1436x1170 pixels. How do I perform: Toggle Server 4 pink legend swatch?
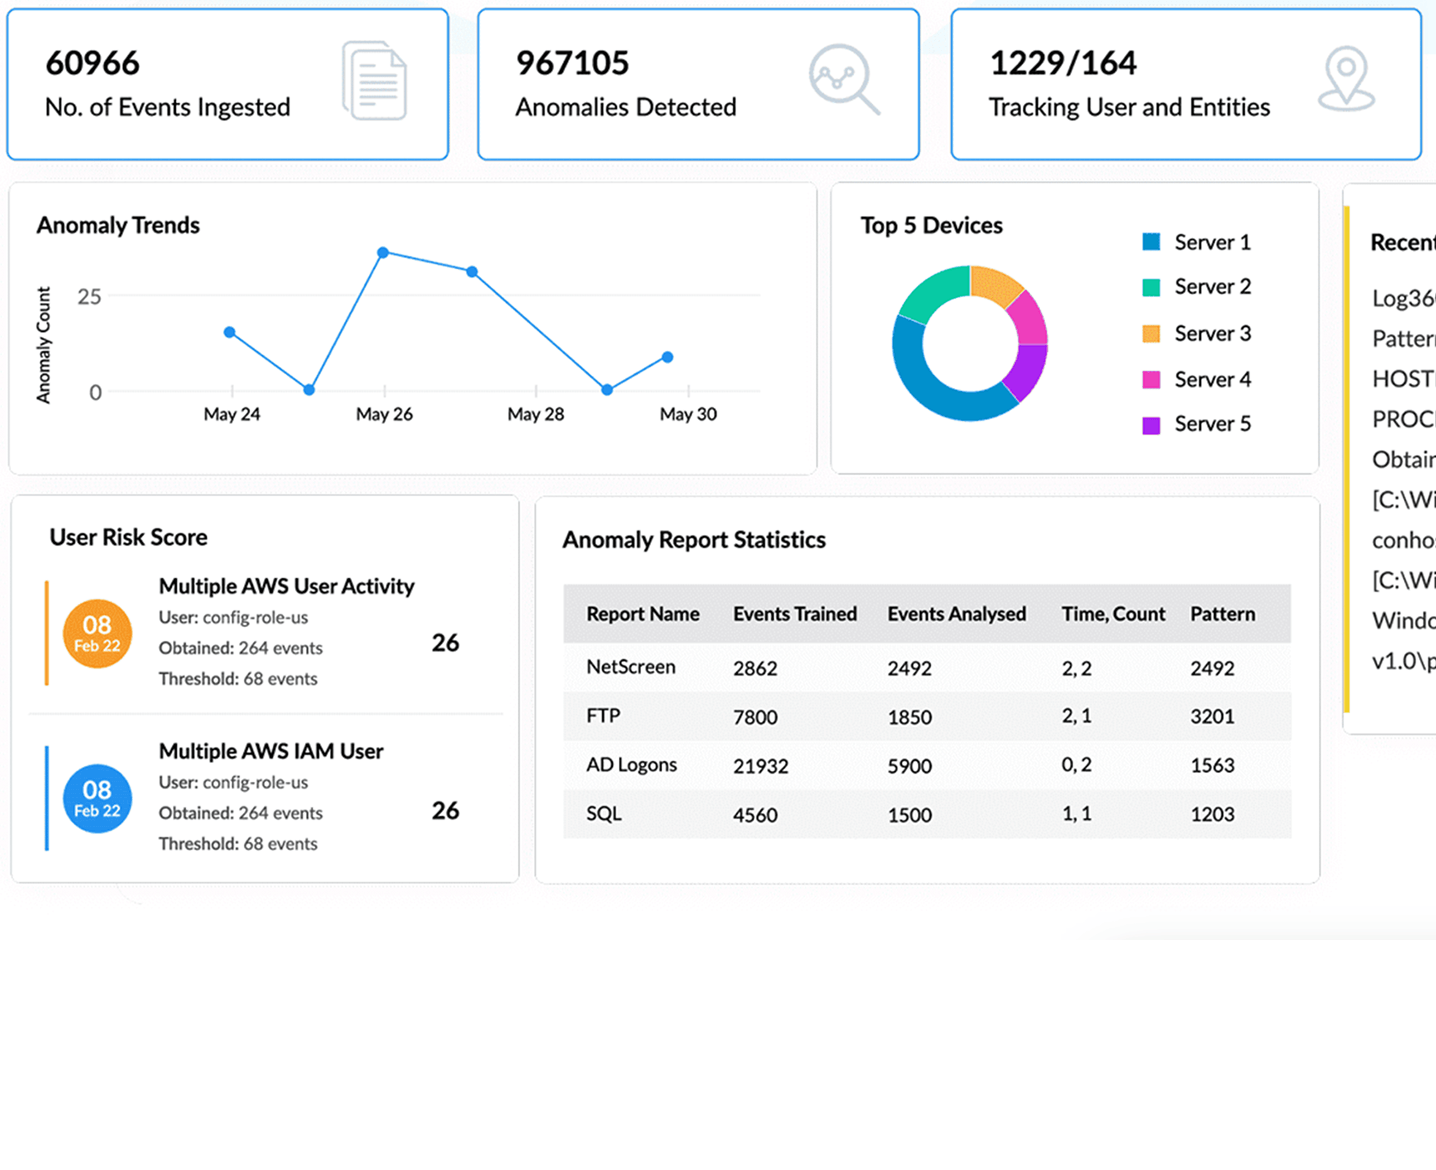tap(1151, 379)
